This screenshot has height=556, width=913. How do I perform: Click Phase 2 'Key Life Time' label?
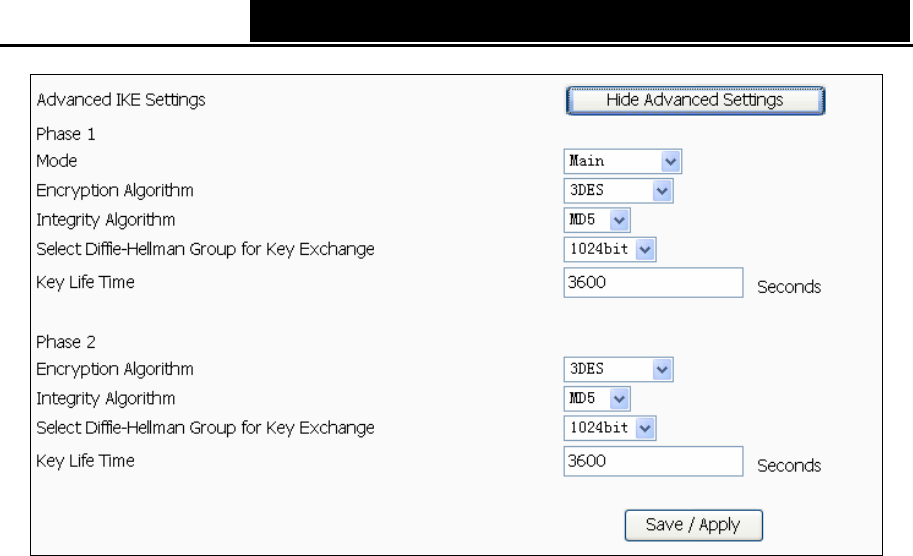(85, 461)
